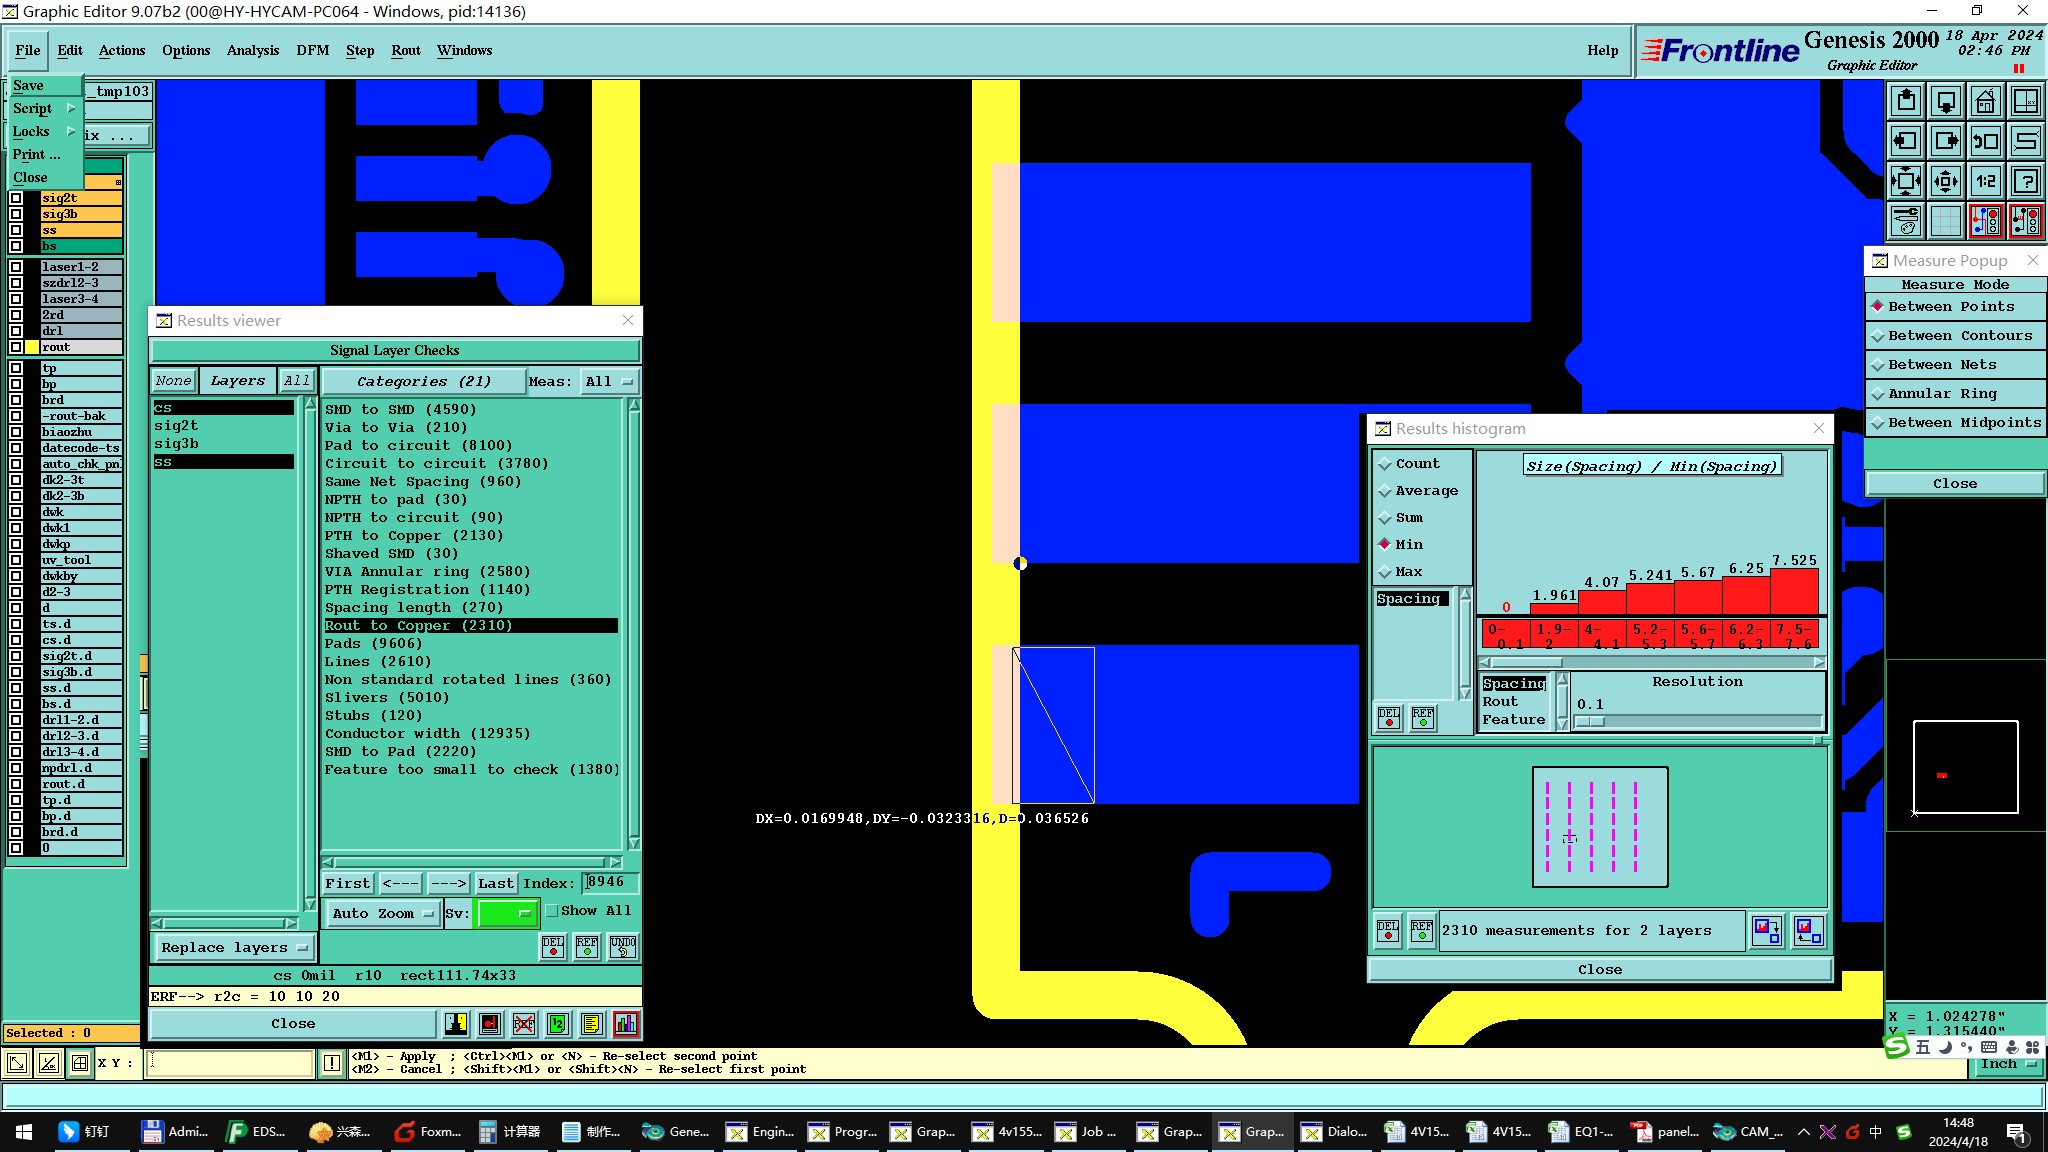
Task: Click Print in the File menu
Action: click(x=36, y=154)
